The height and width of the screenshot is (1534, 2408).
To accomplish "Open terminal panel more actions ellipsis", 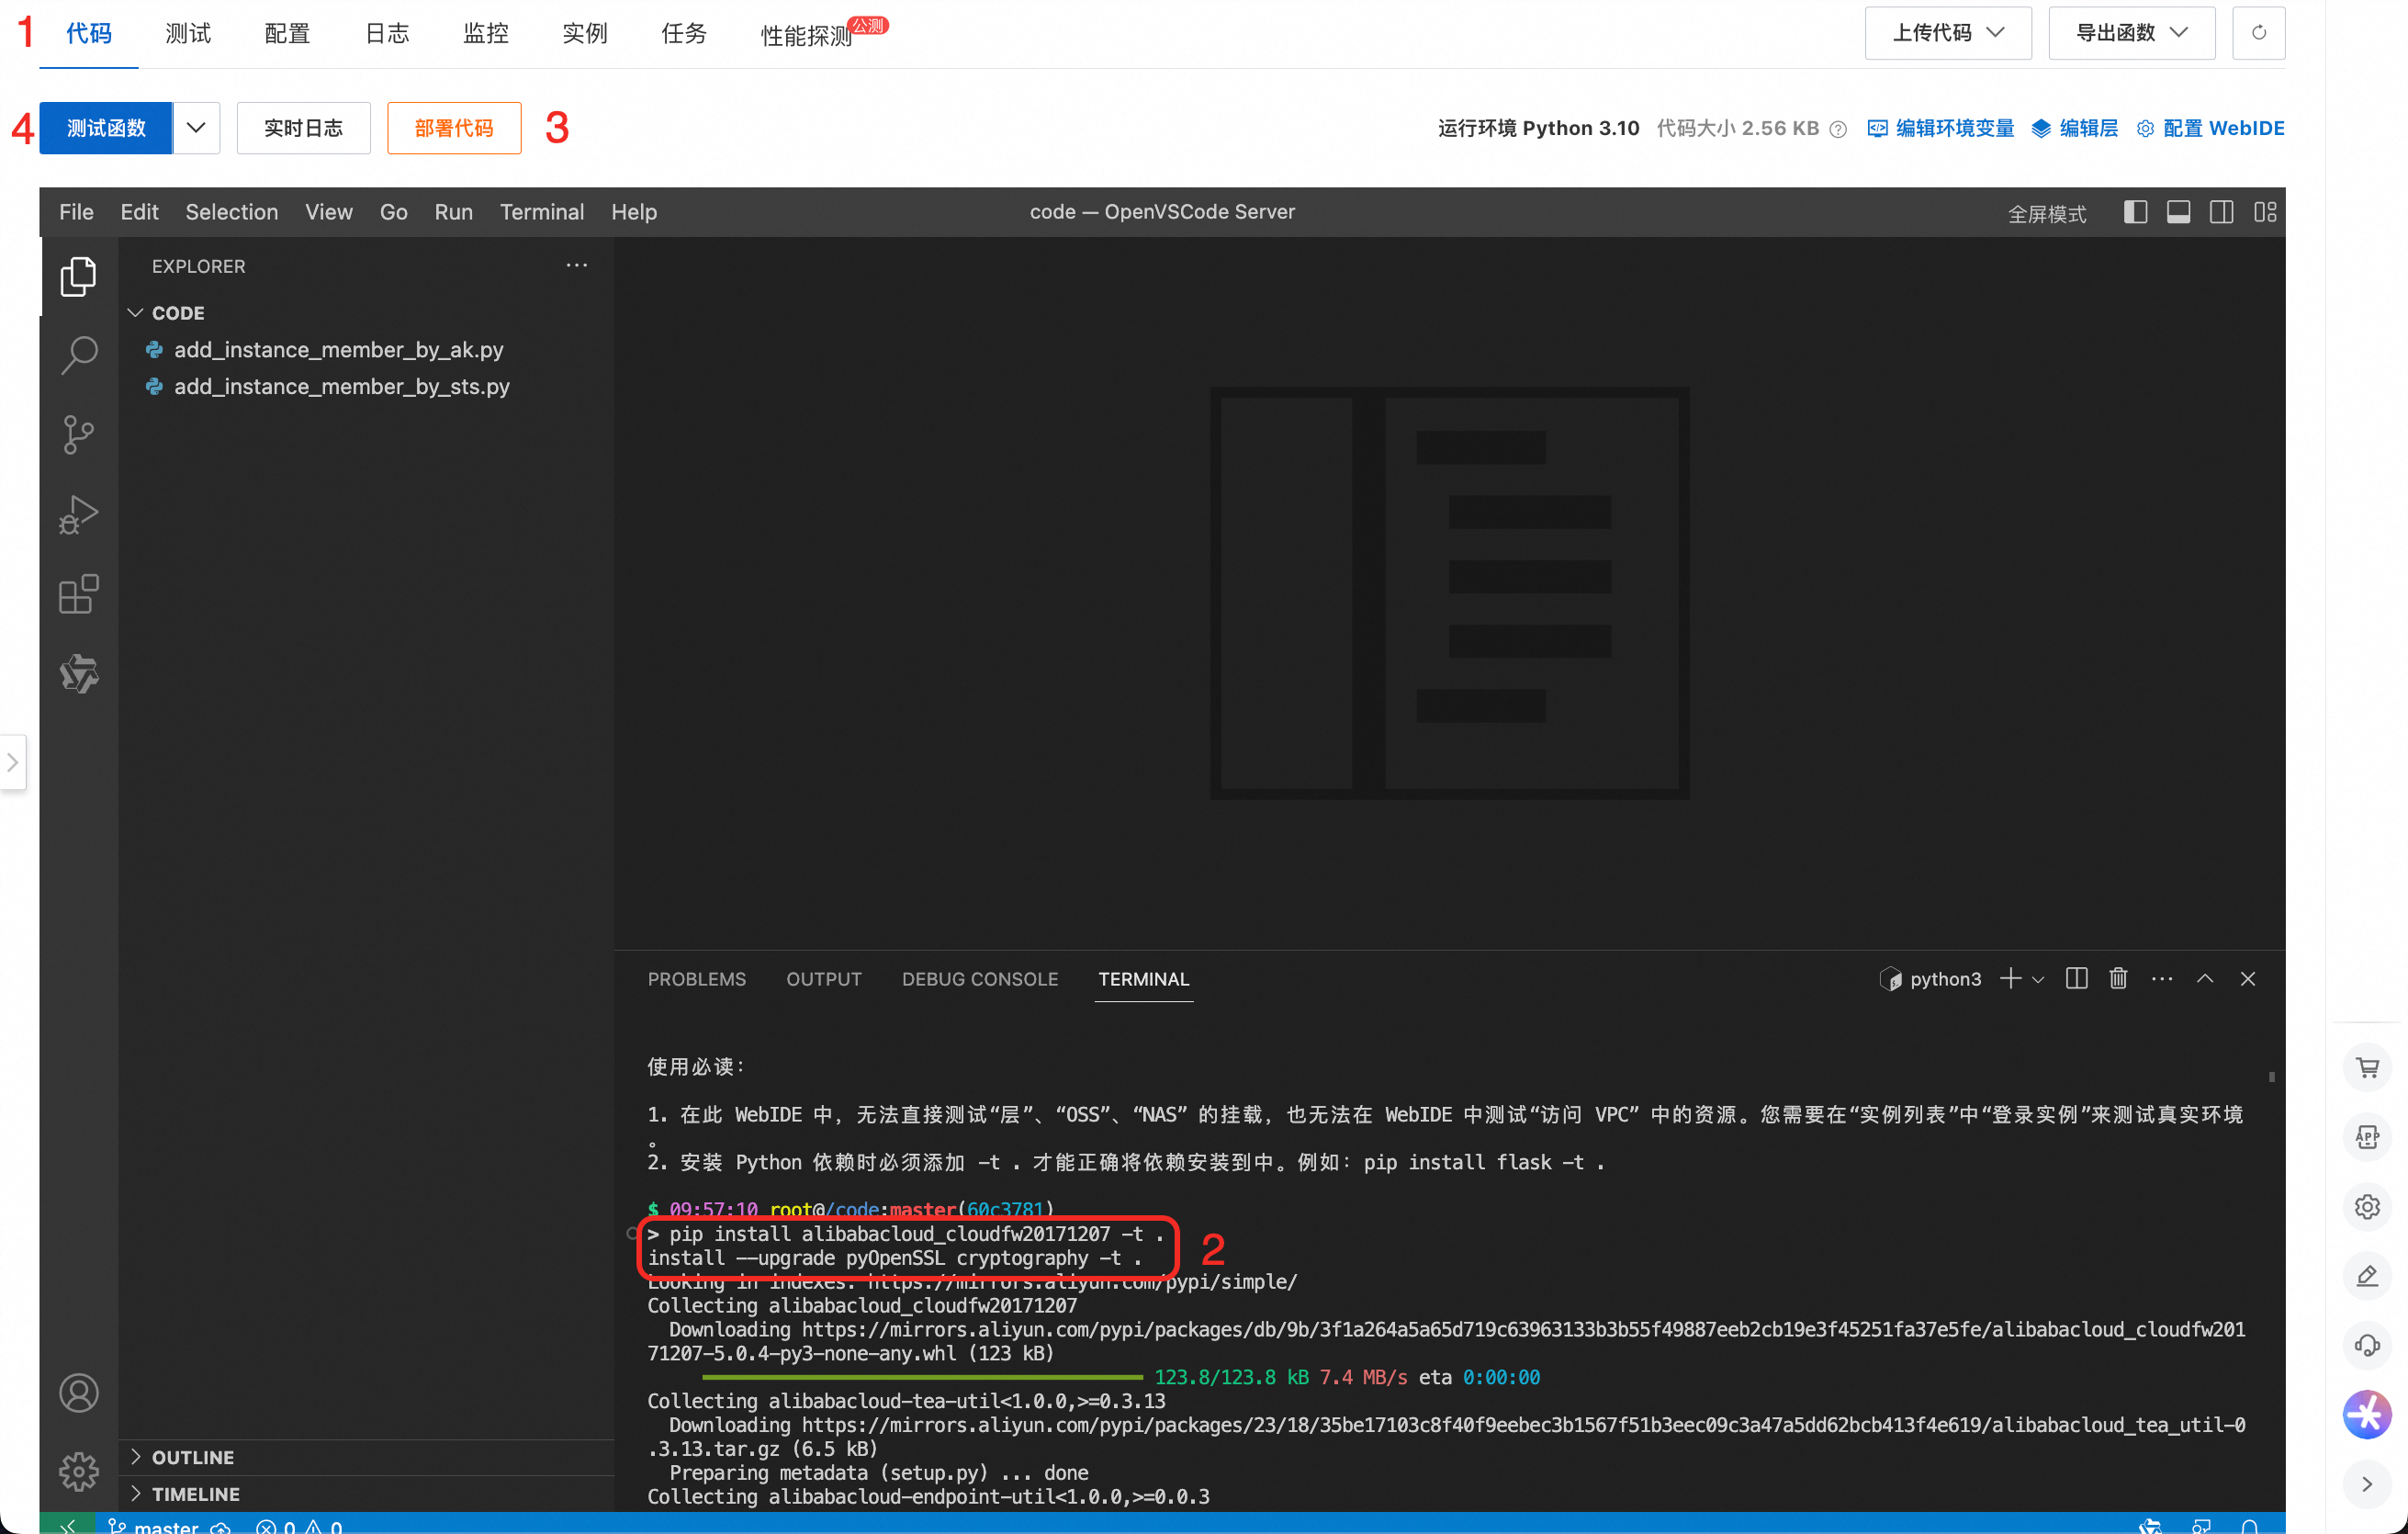I will (x=2161, y=979).
